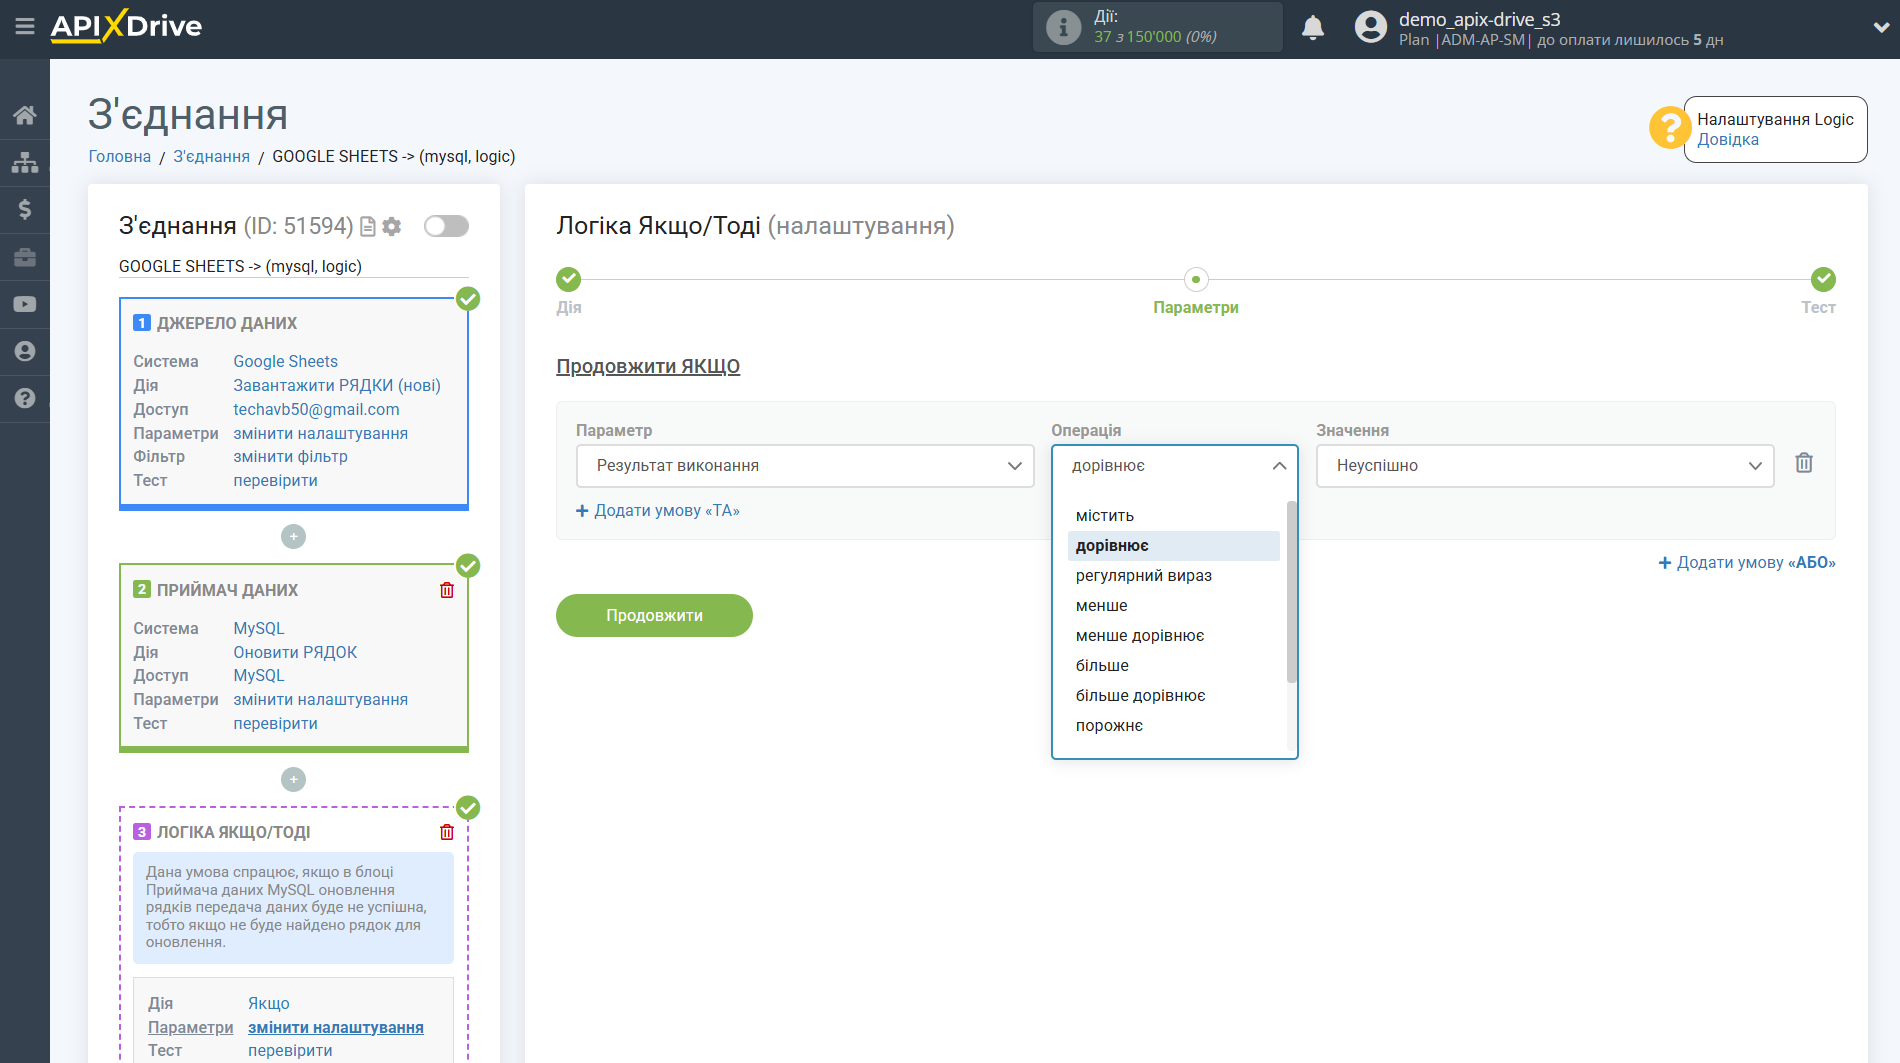Click the ApiX-Drive logo

[126, 26]
